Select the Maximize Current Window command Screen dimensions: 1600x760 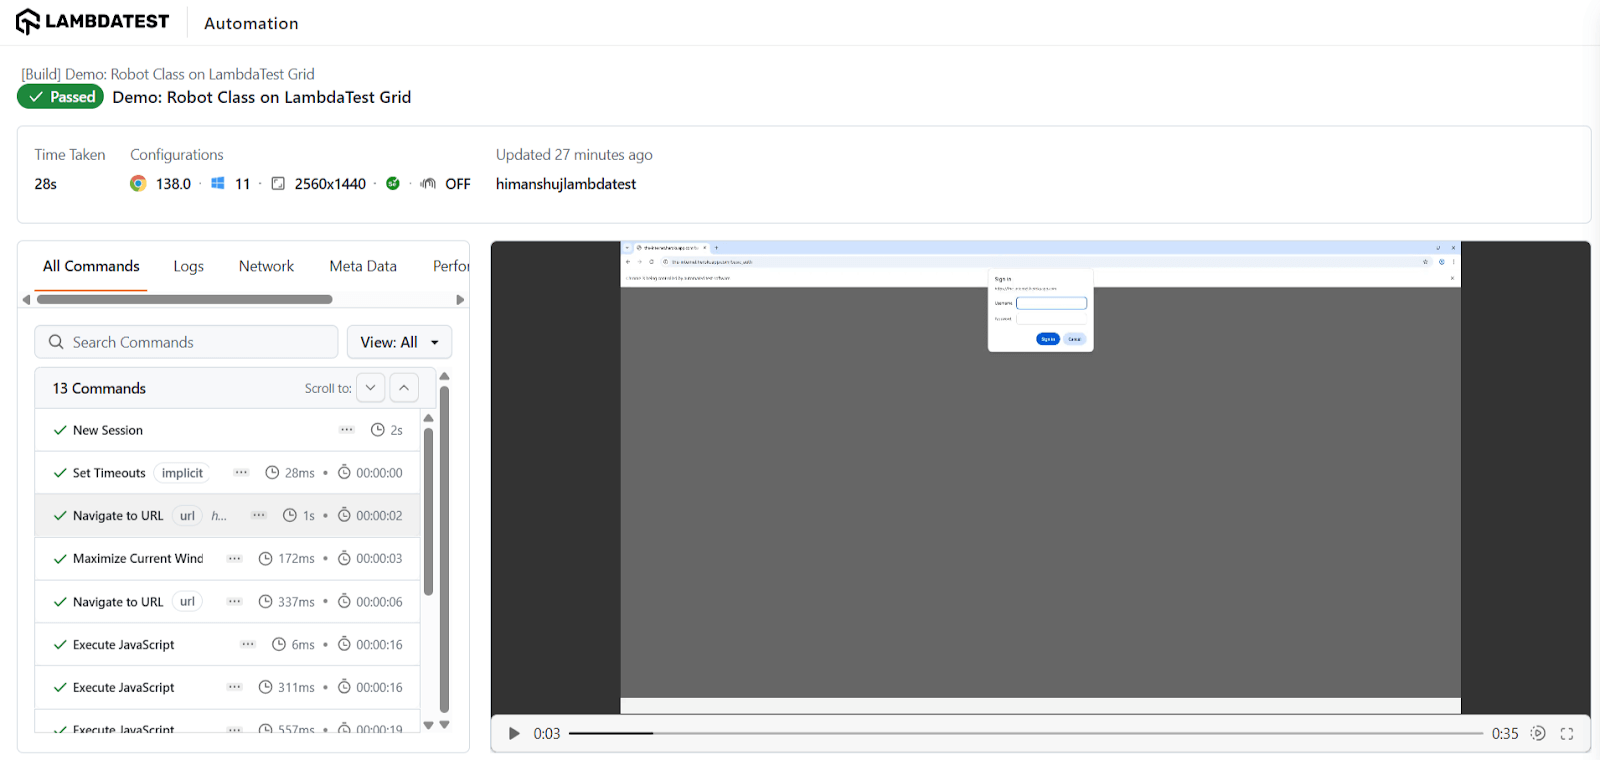[138, 559]
